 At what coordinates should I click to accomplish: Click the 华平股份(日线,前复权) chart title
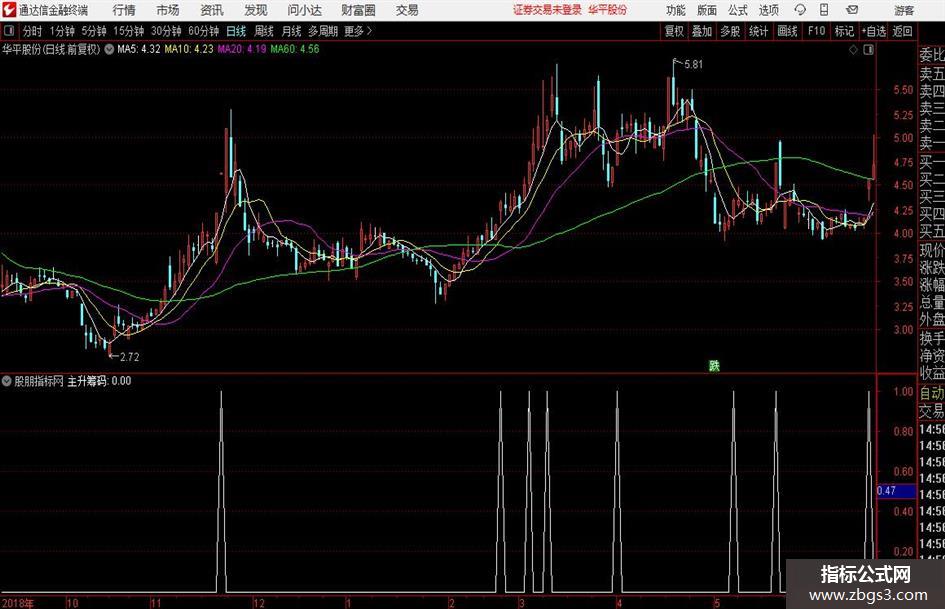(51, 49)
